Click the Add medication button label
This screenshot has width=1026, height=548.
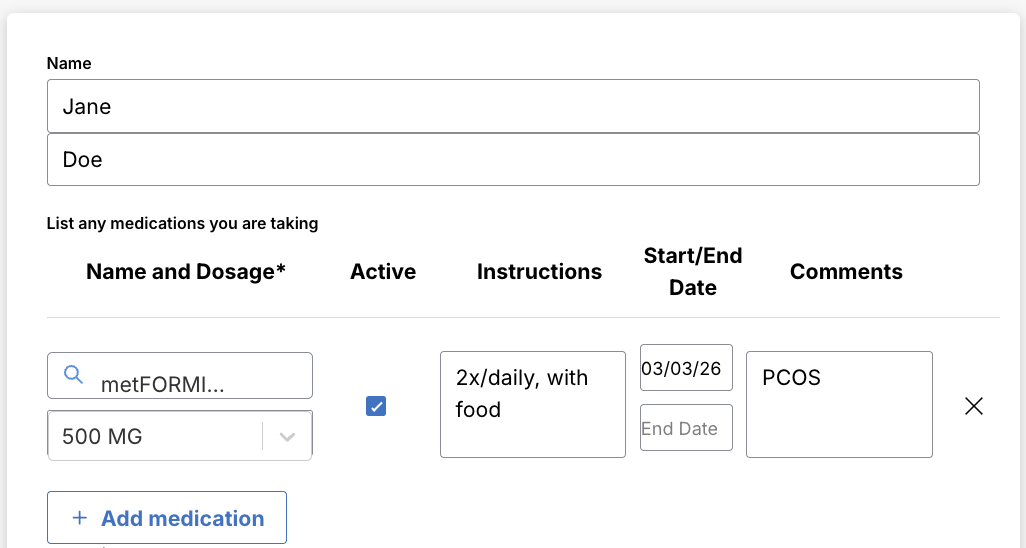click(x=182, y=518)
